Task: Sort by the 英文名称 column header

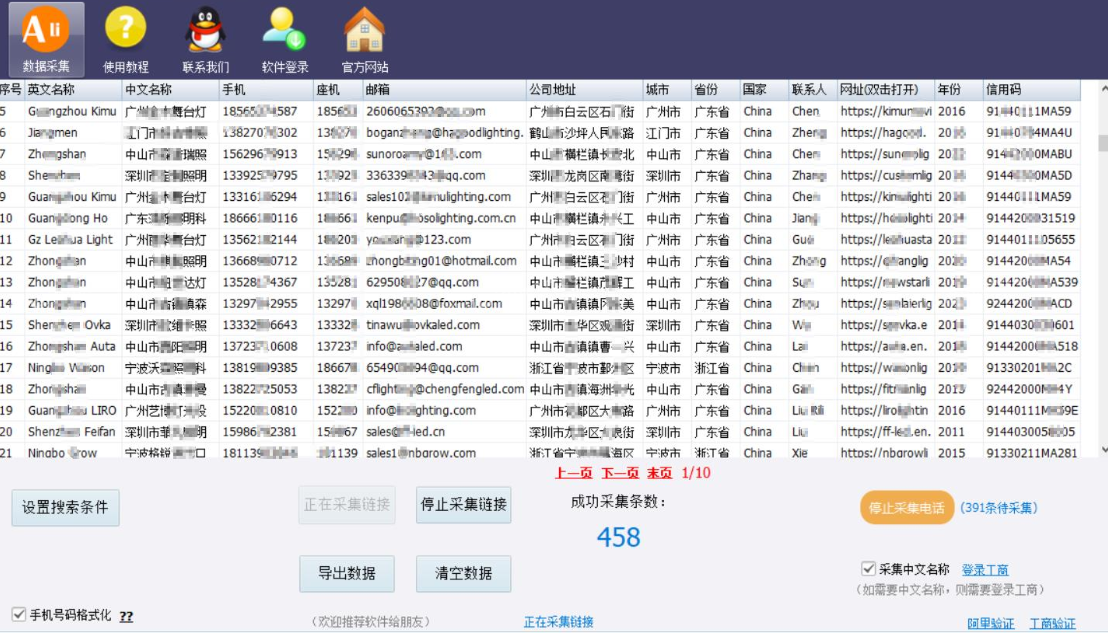Action: [72, 90]
